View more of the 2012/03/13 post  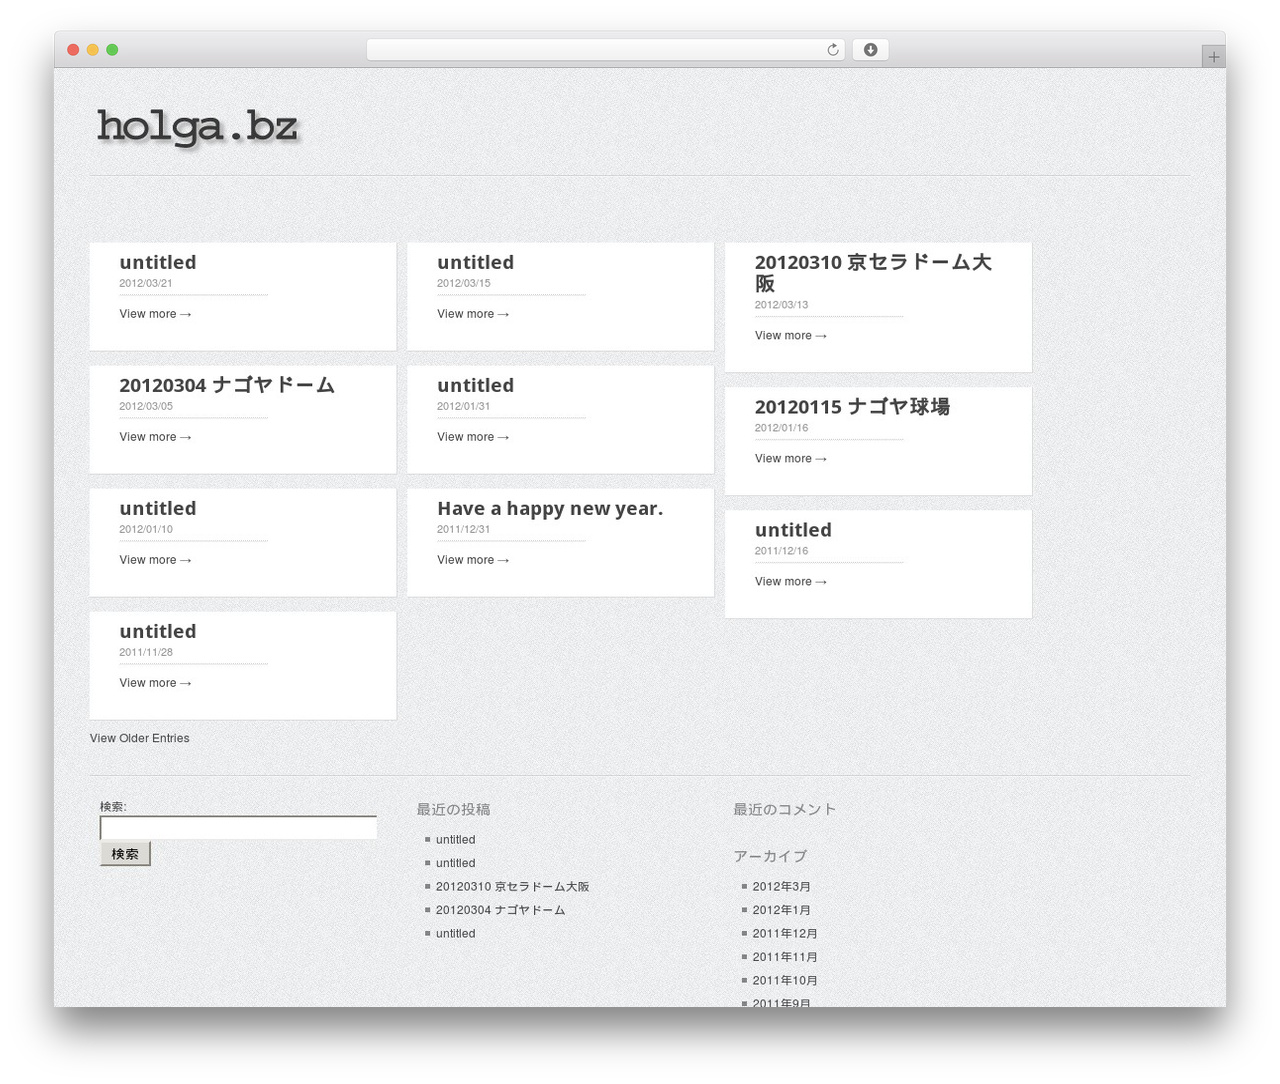point(791,336)
